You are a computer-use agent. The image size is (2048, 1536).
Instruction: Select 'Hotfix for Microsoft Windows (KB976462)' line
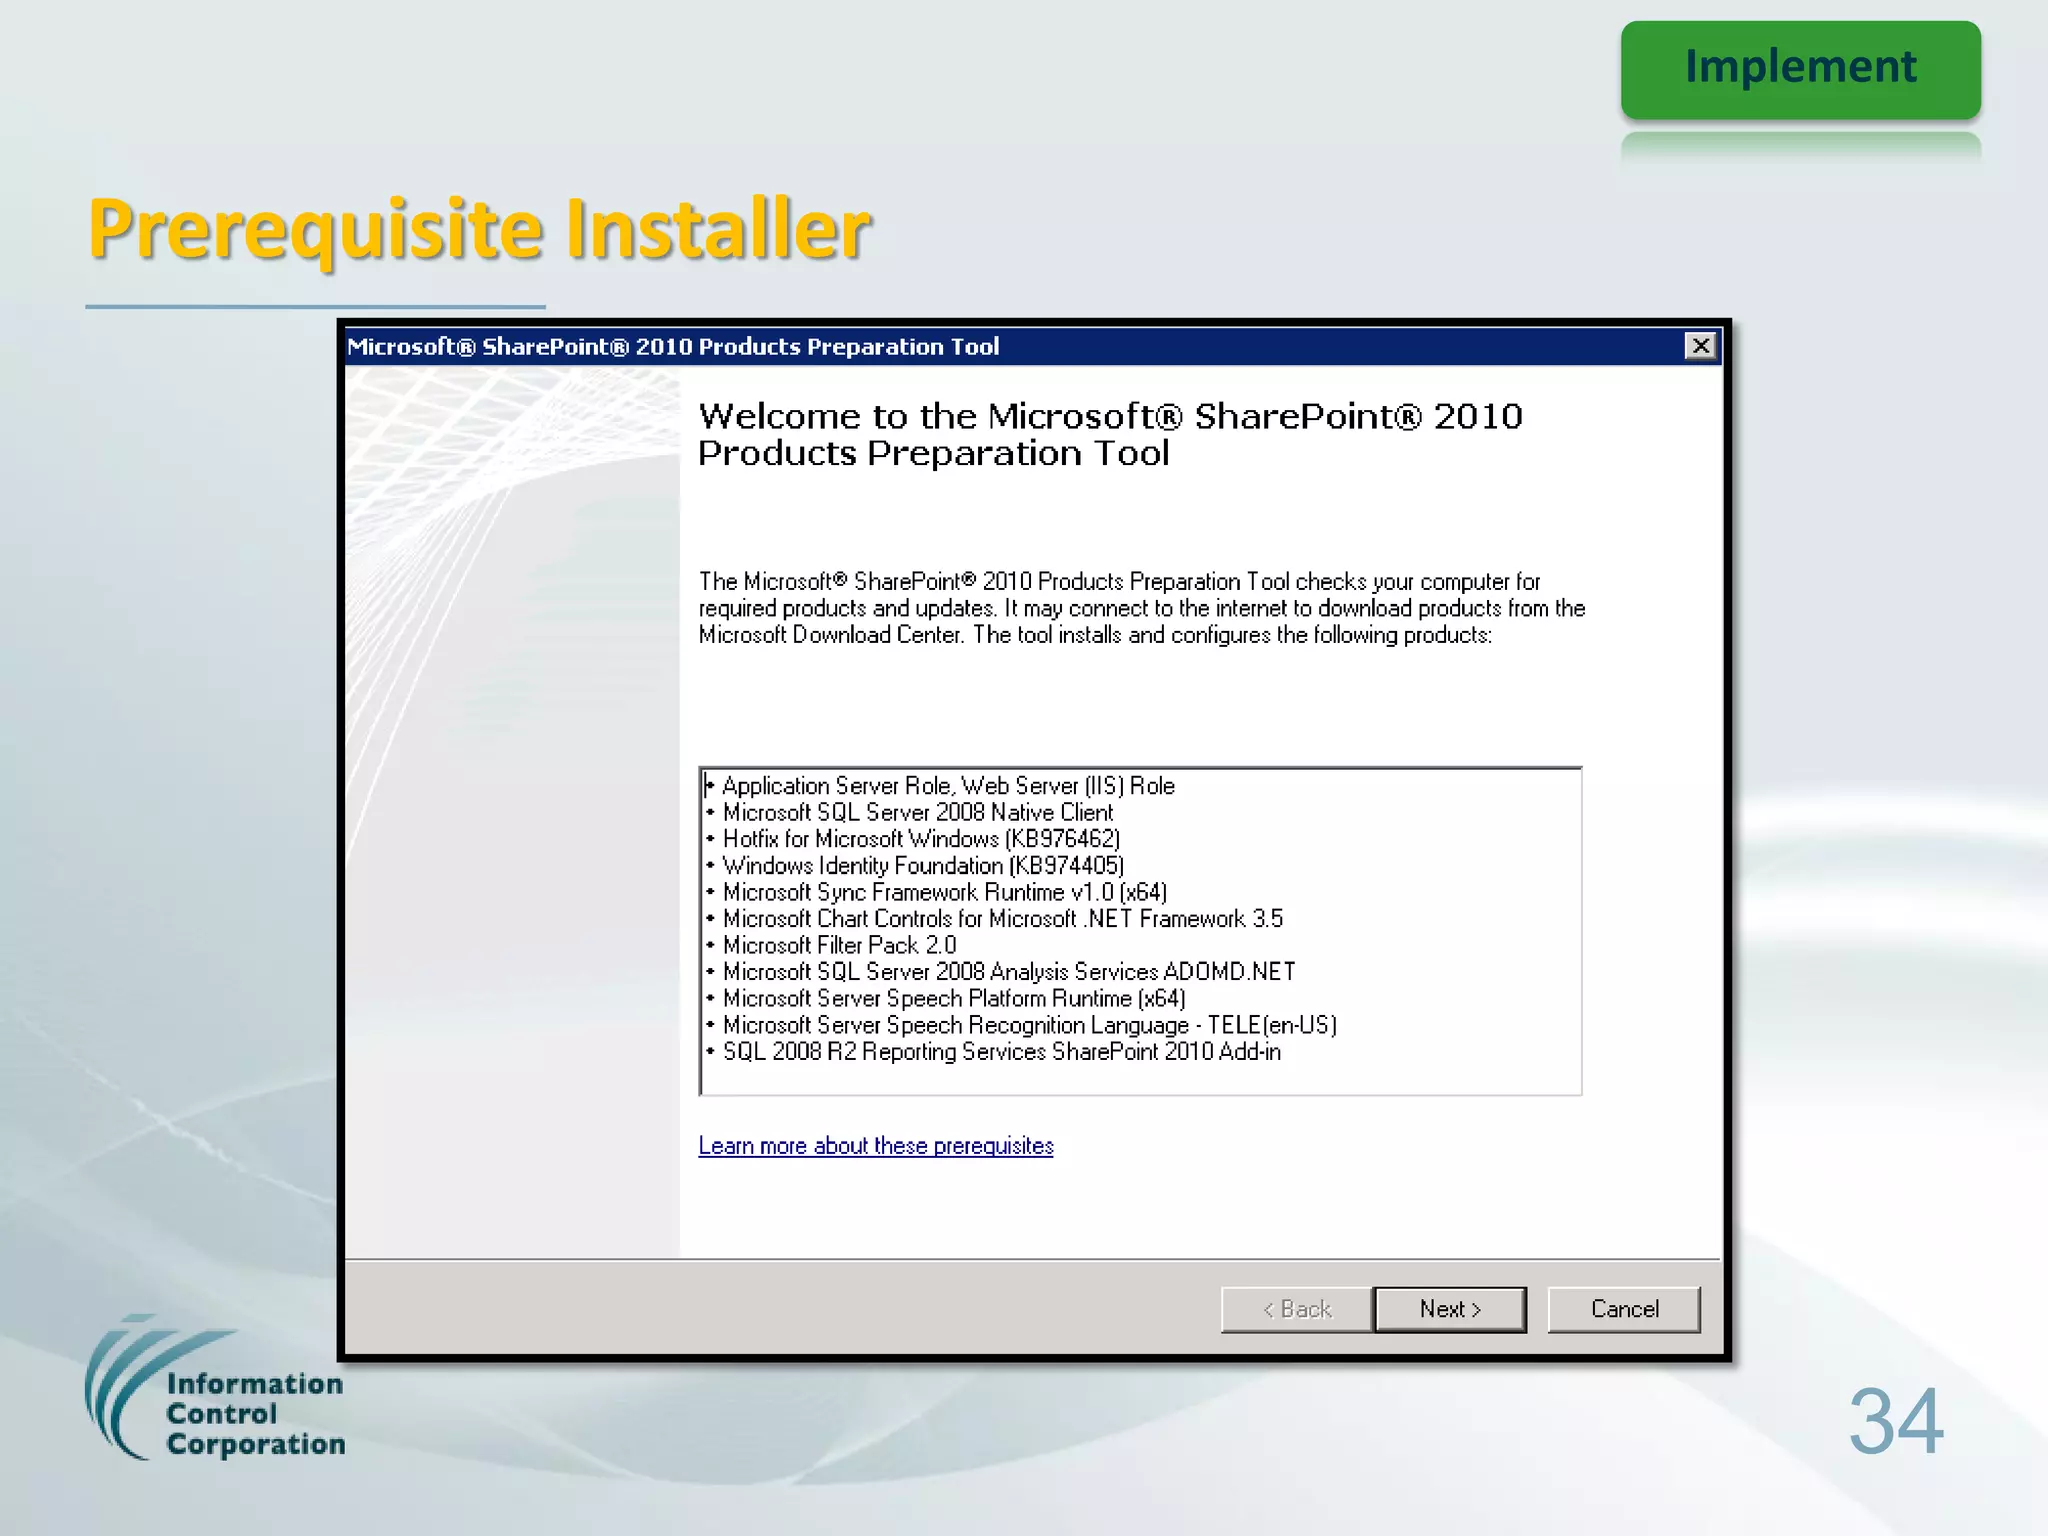tap(921, 839)
